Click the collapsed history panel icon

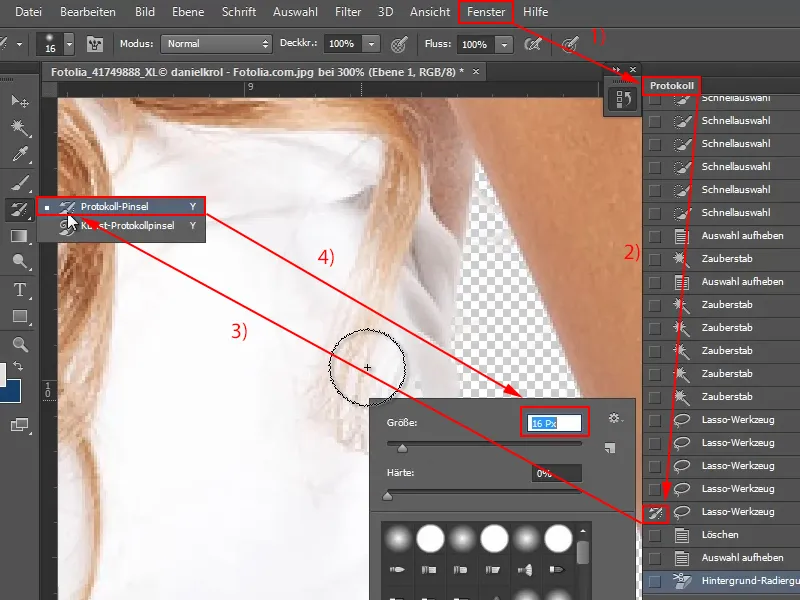click(x=623, y=100)
